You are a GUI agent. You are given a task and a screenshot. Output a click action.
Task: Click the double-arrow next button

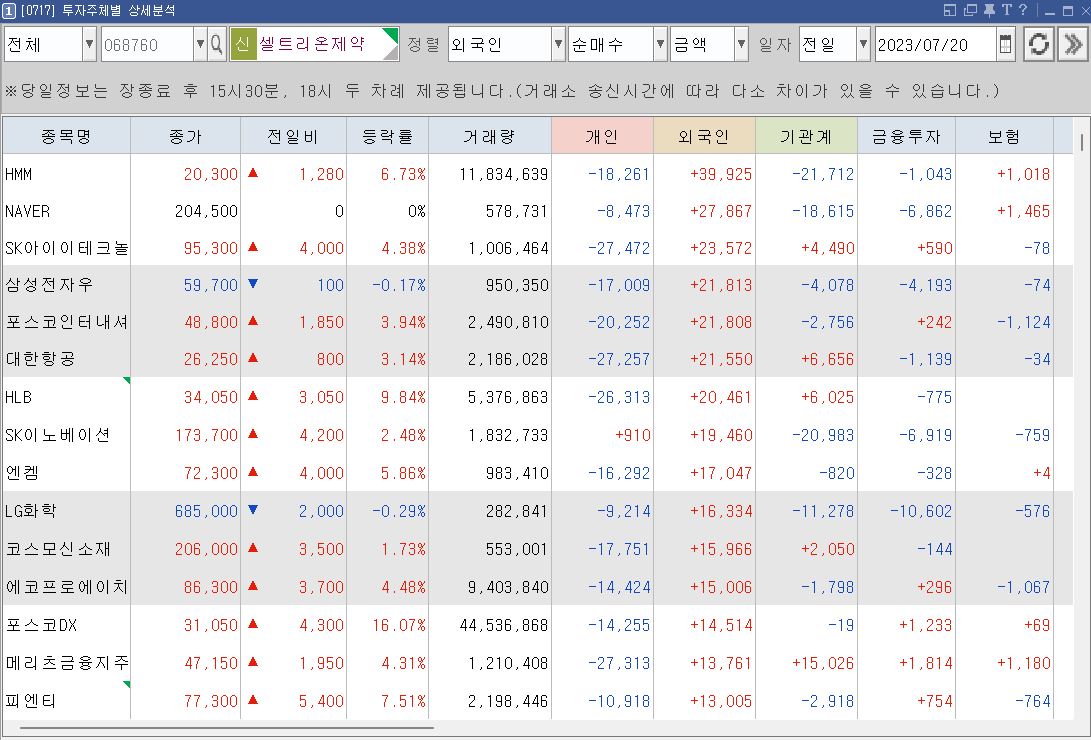click(1073, 45)
